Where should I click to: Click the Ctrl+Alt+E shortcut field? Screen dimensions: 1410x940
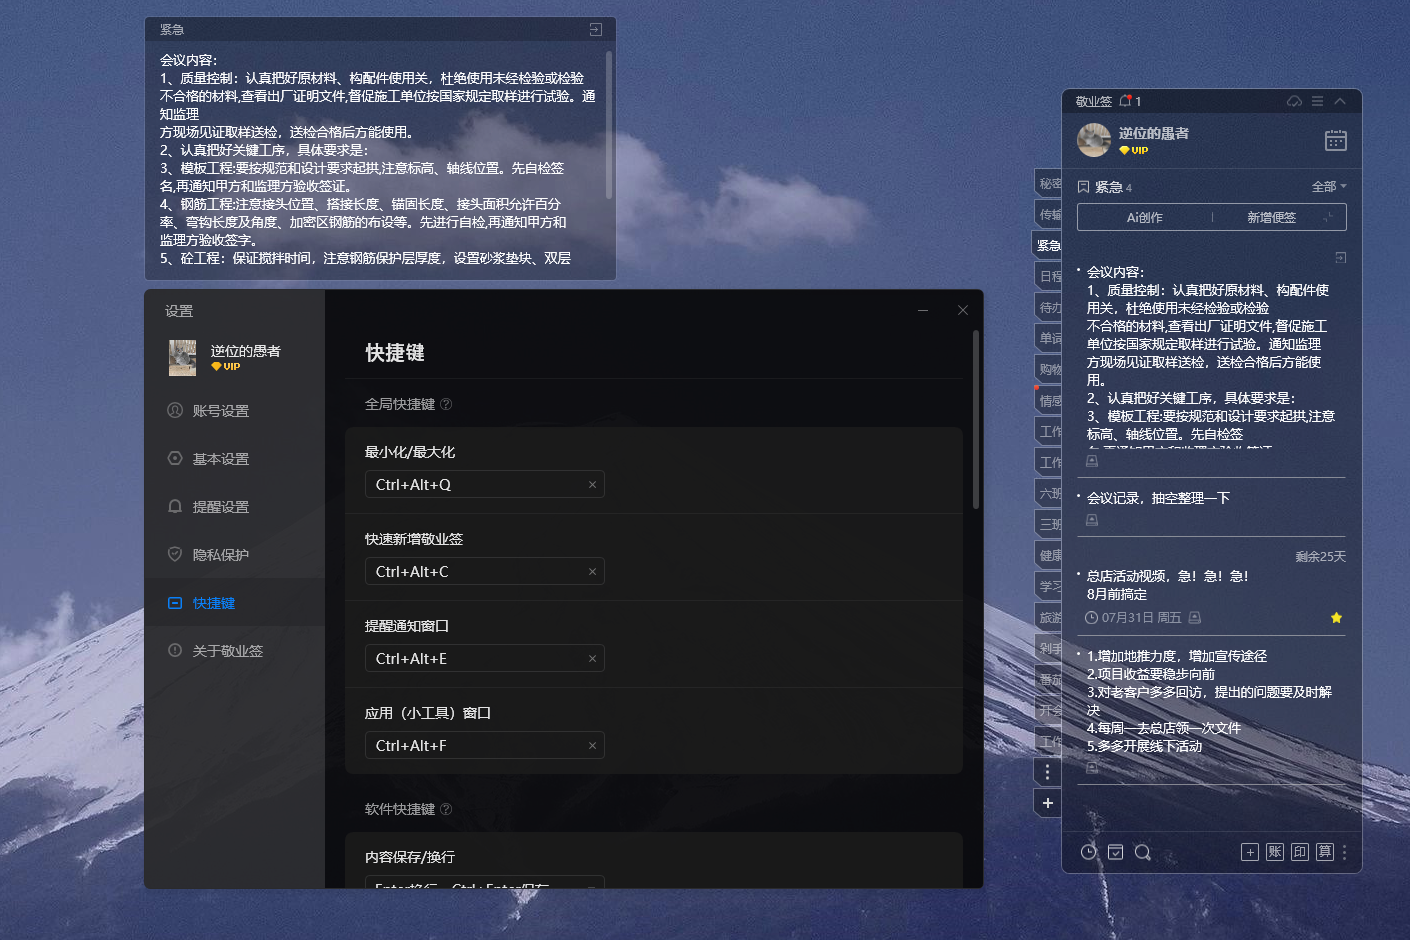pos(485,658)
